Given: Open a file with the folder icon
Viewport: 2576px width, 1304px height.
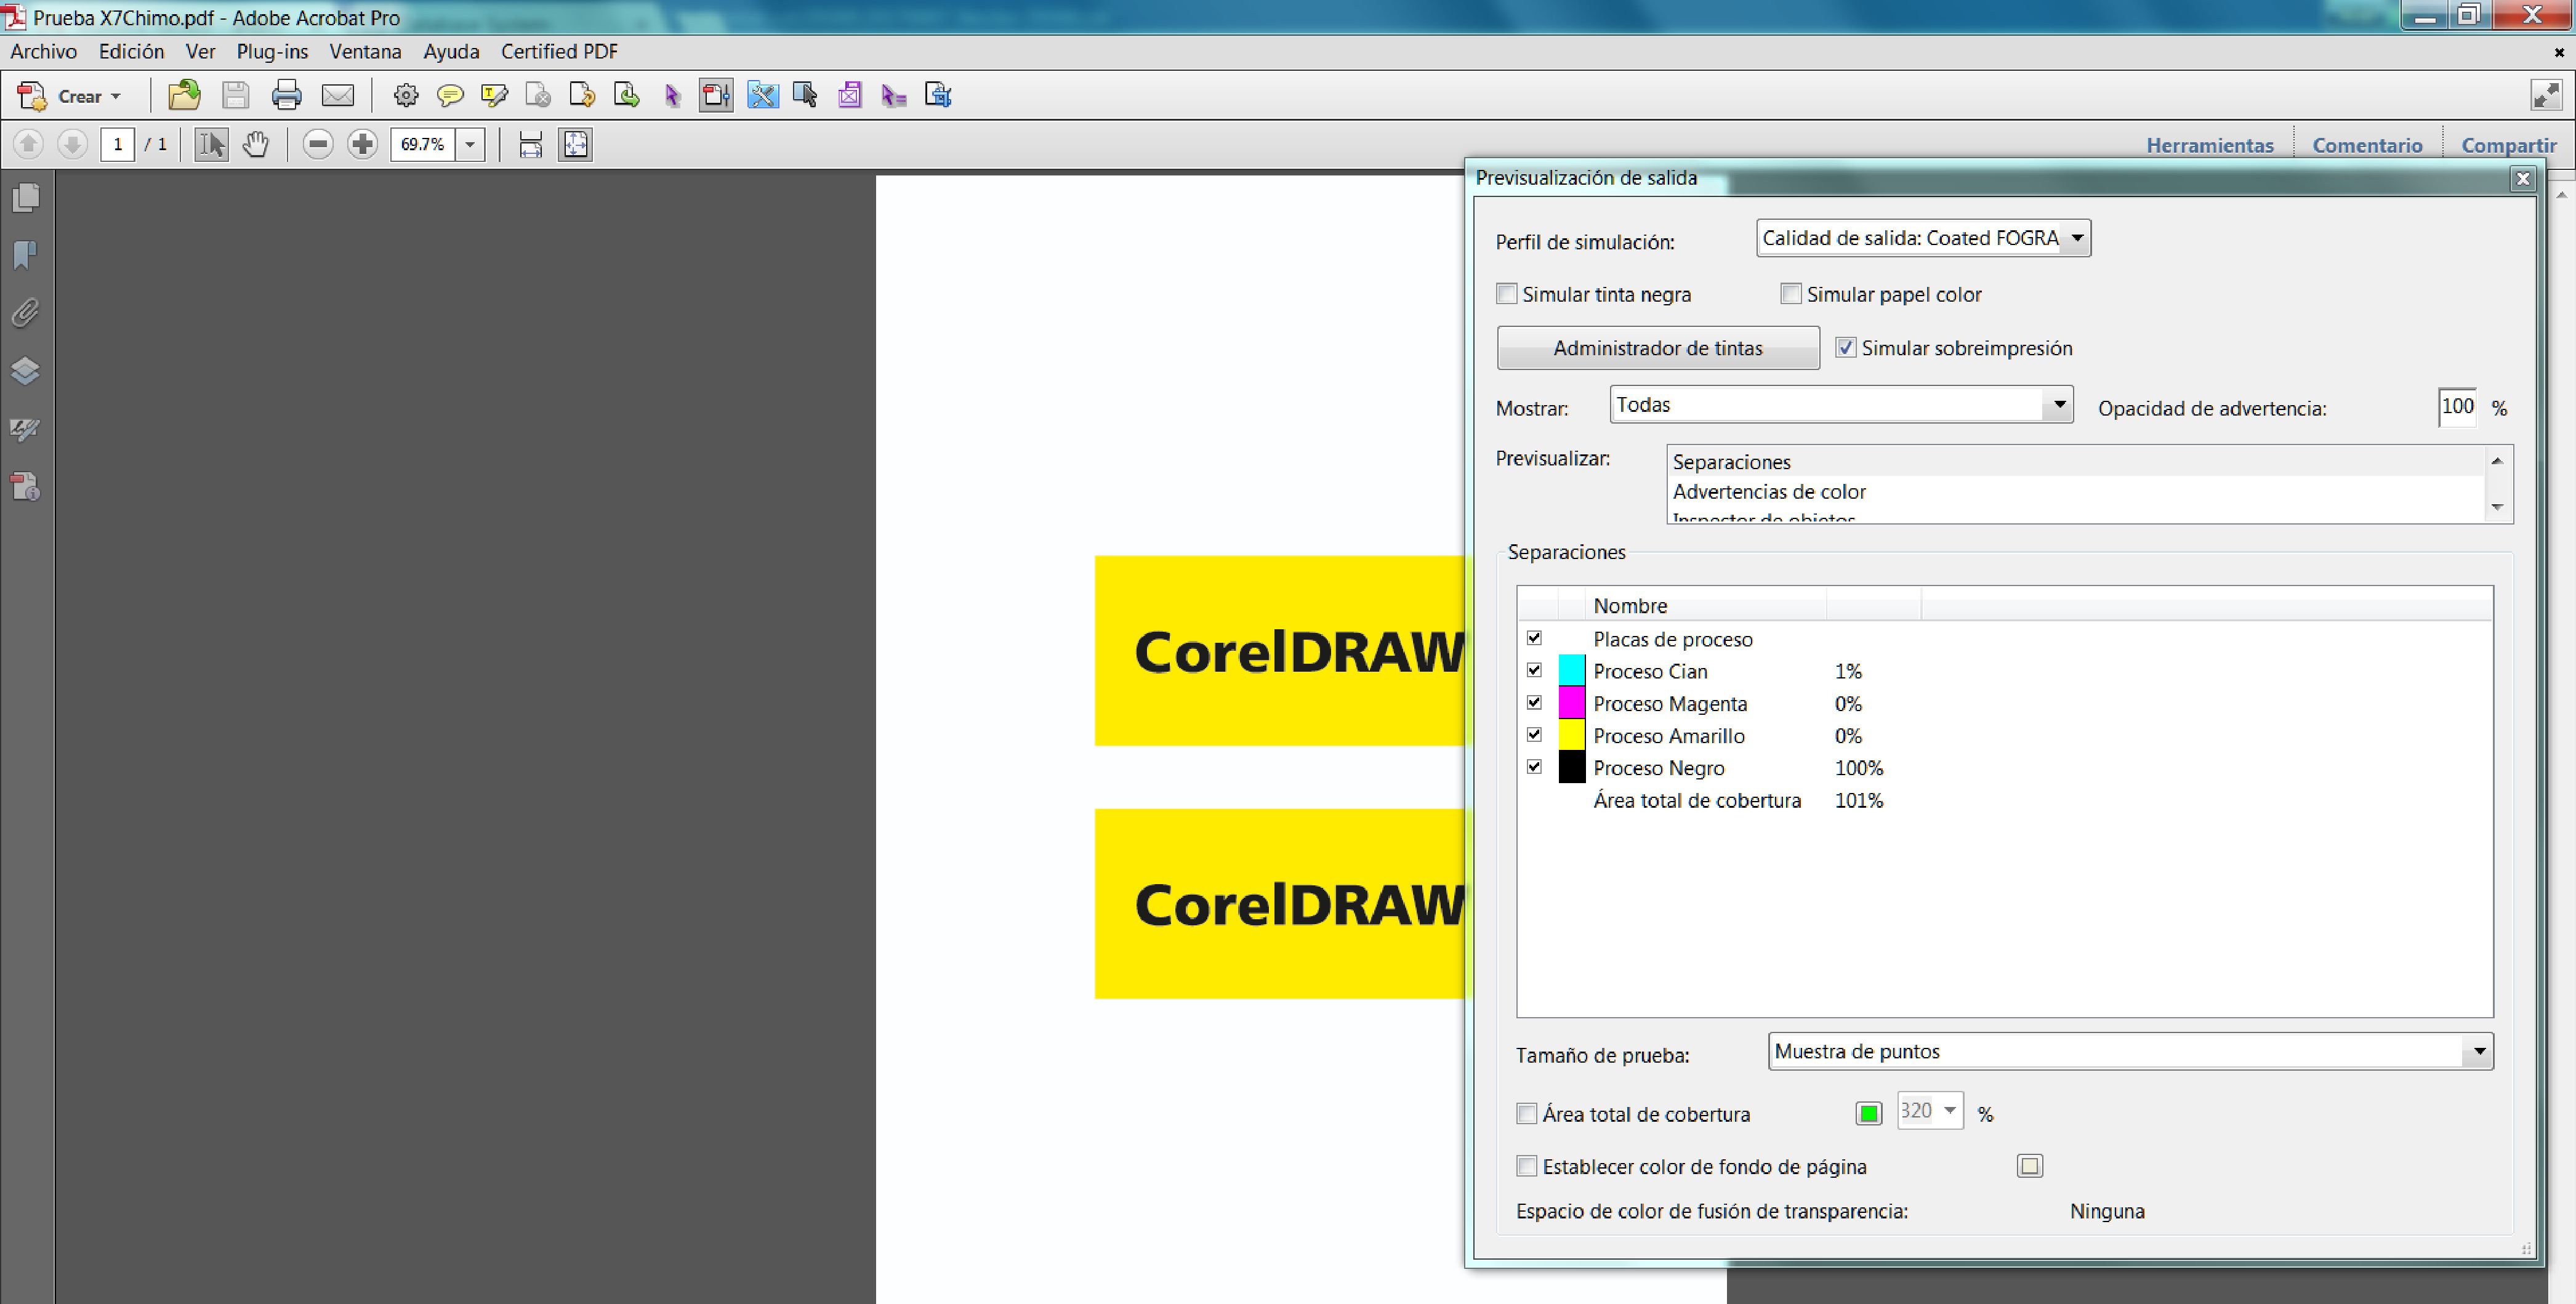Looking at the screenshot, I should pyautogui.click(x=184, y=95).
